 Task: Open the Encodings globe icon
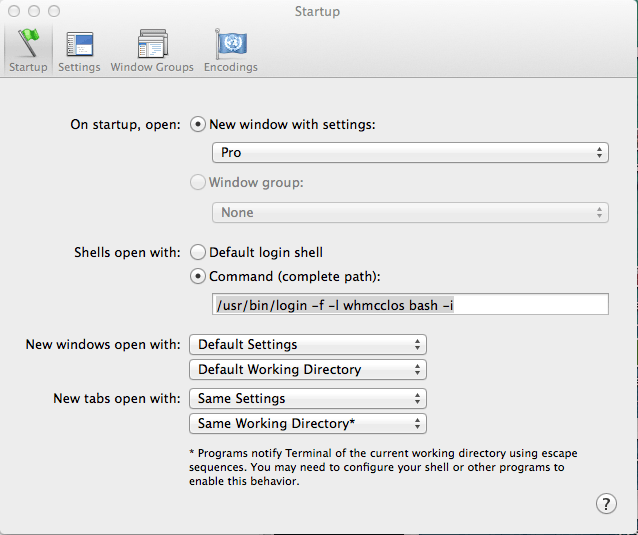click(231, 44)
